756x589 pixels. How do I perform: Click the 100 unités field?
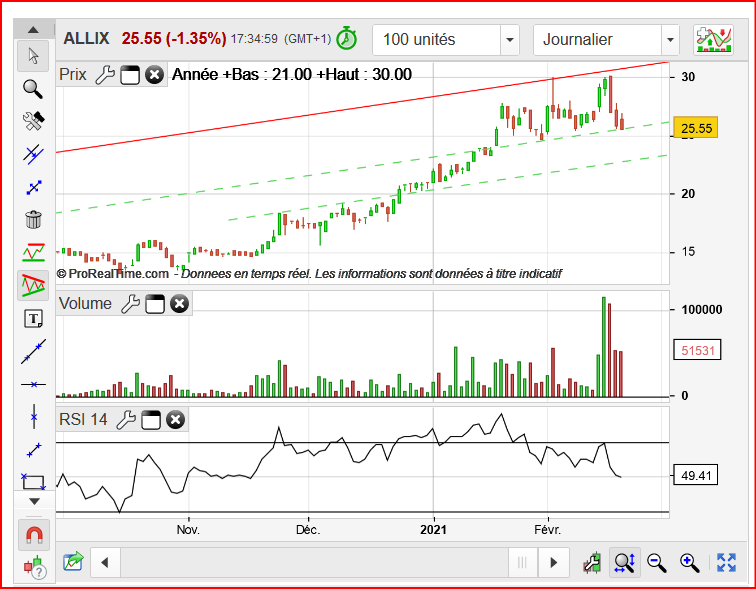(x=437, y=40)
